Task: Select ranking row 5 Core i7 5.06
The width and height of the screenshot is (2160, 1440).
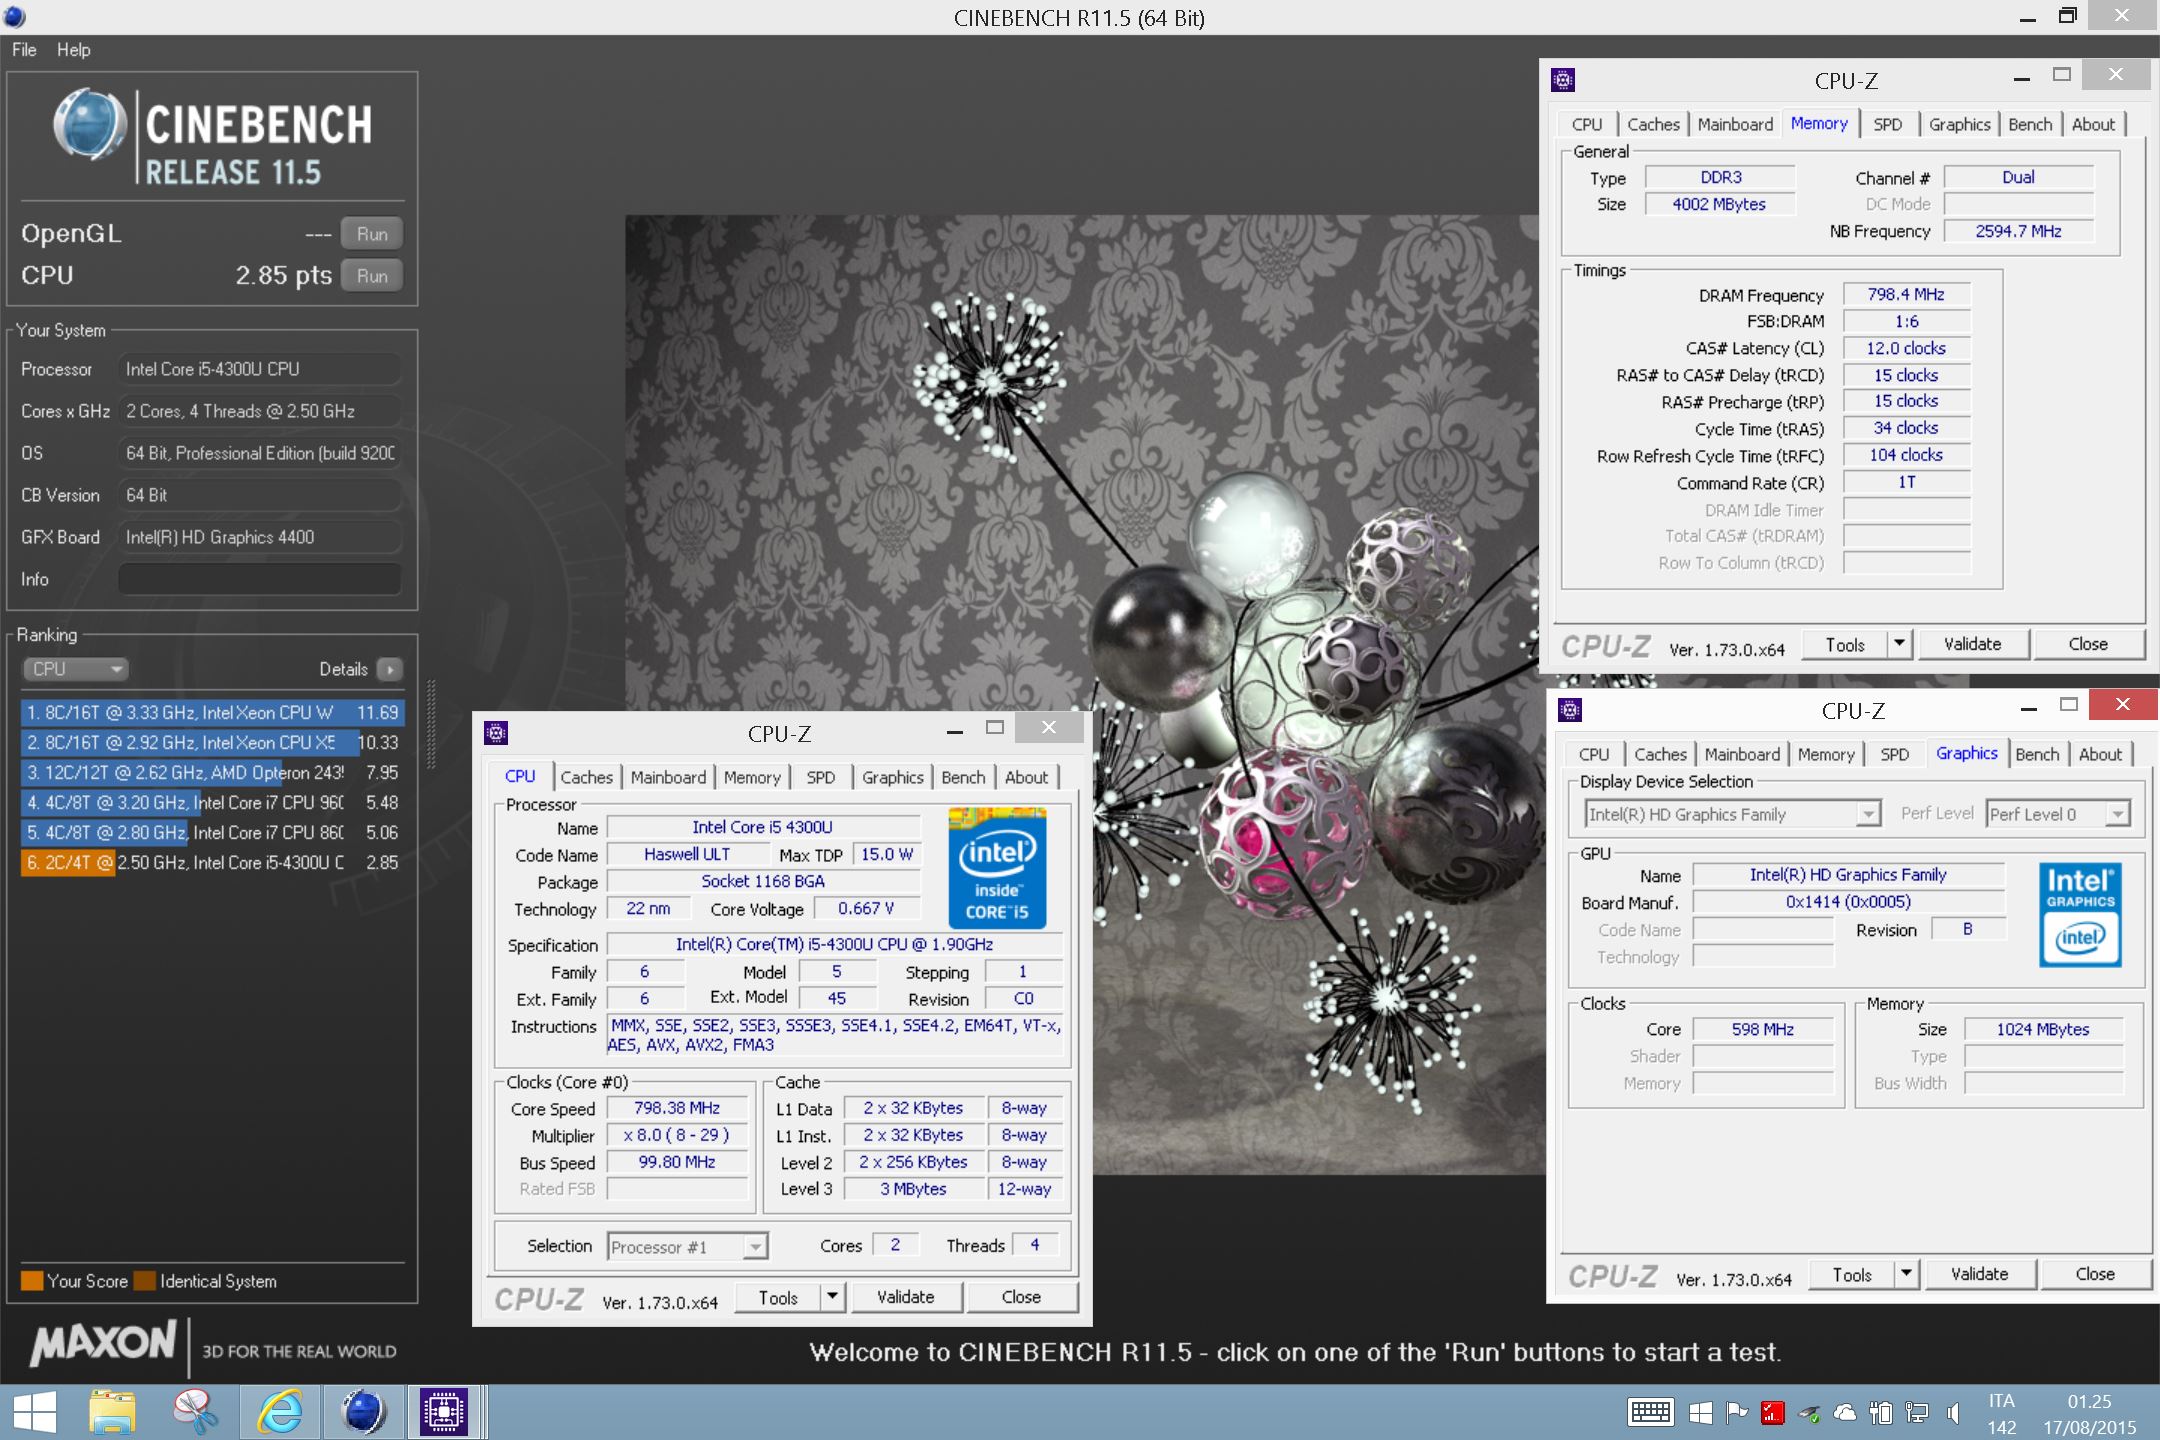Action: pos(212,833)
